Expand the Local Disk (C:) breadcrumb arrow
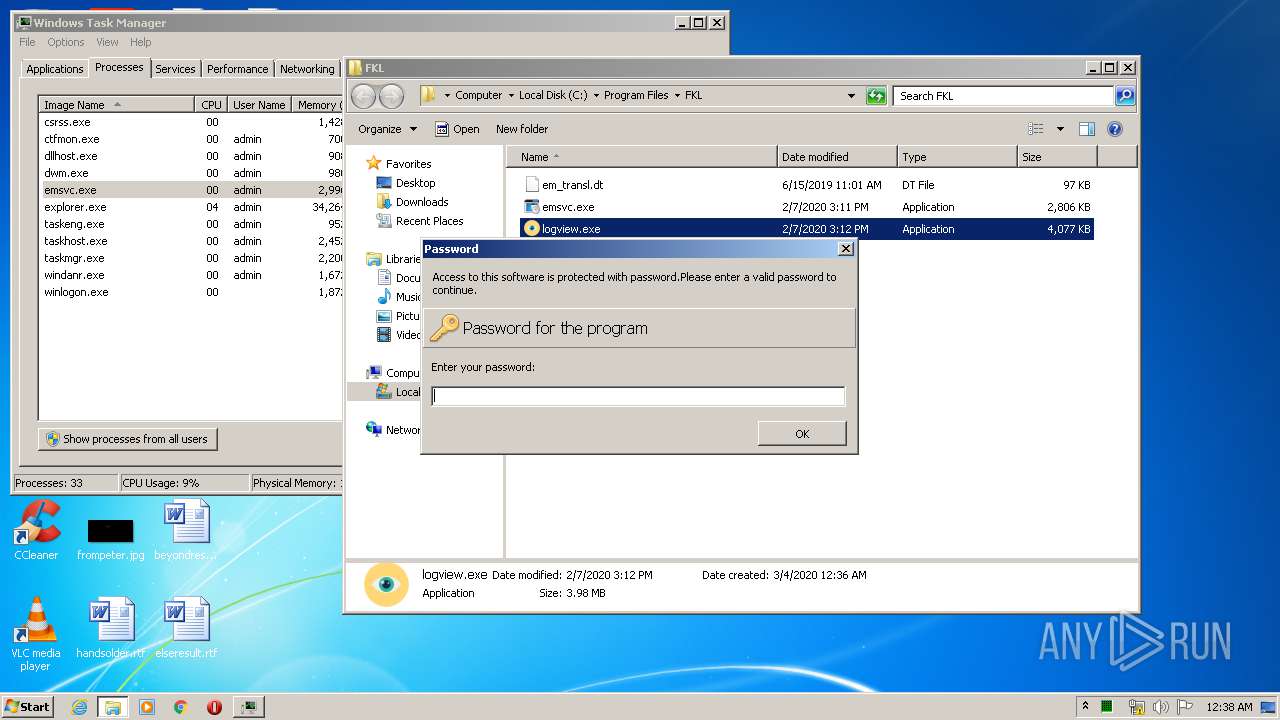 pyautogui.click(x=596, y=96)
